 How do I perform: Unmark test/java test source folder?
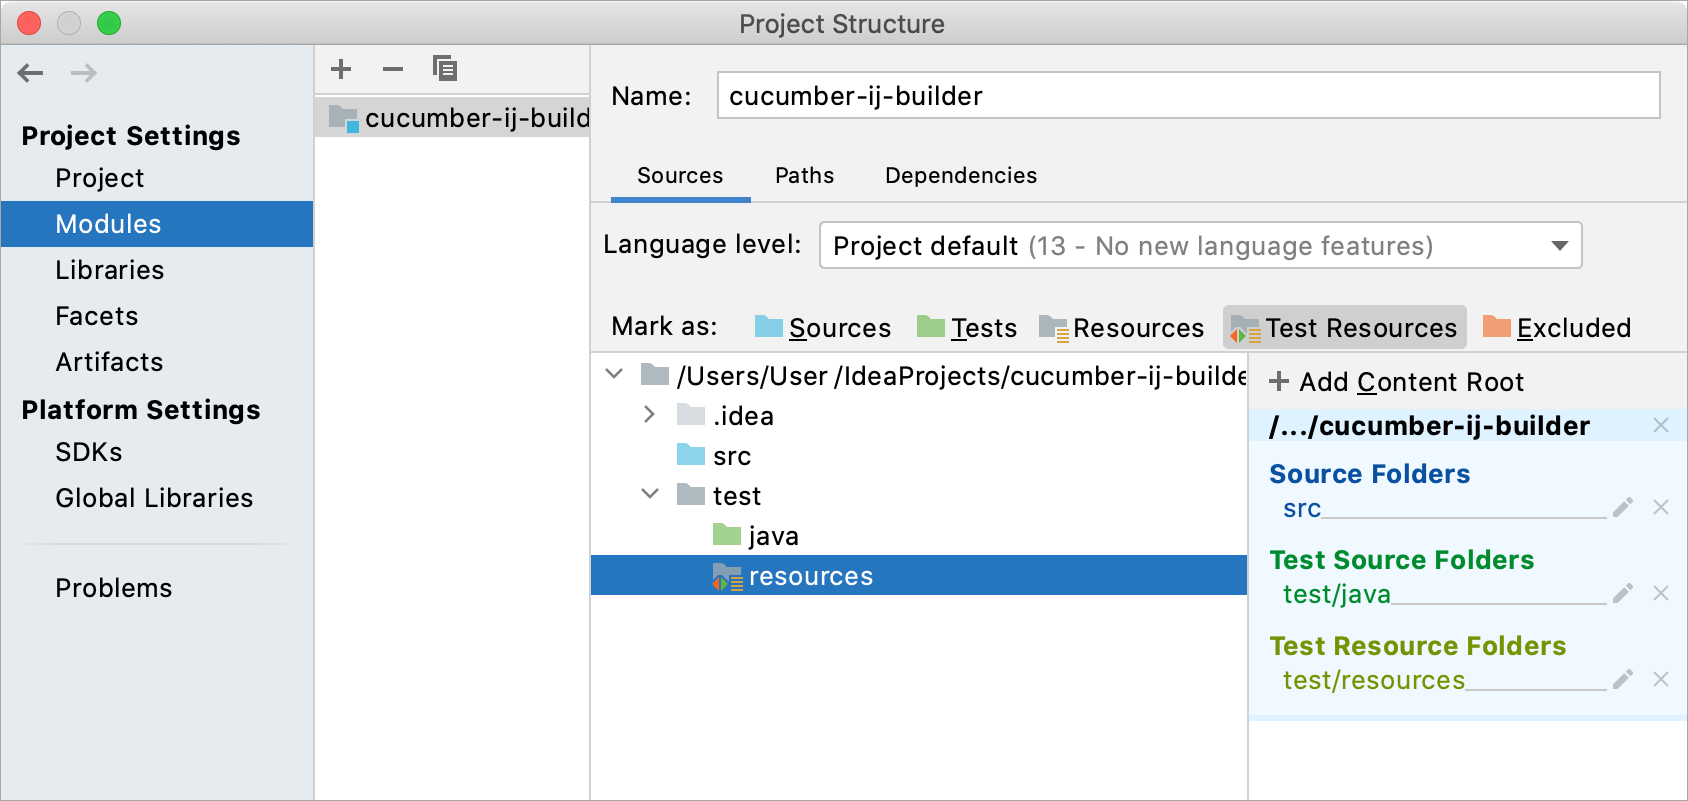click(1661, 593)
